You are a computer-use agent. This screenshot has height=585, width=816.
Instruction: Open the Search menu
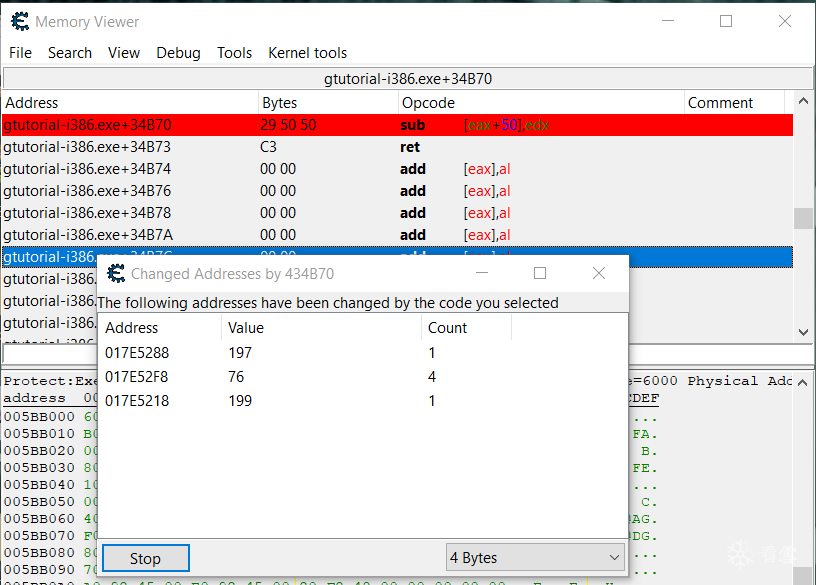70,53
